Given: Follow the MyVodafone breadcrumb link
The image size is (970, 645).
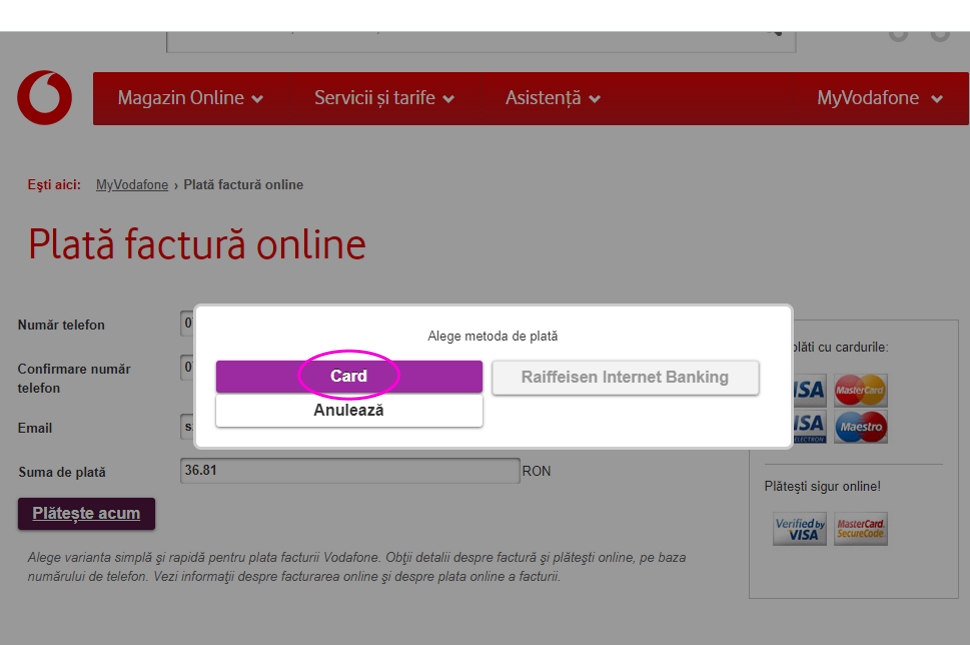Looking at the screenshot, I should 132,185.
